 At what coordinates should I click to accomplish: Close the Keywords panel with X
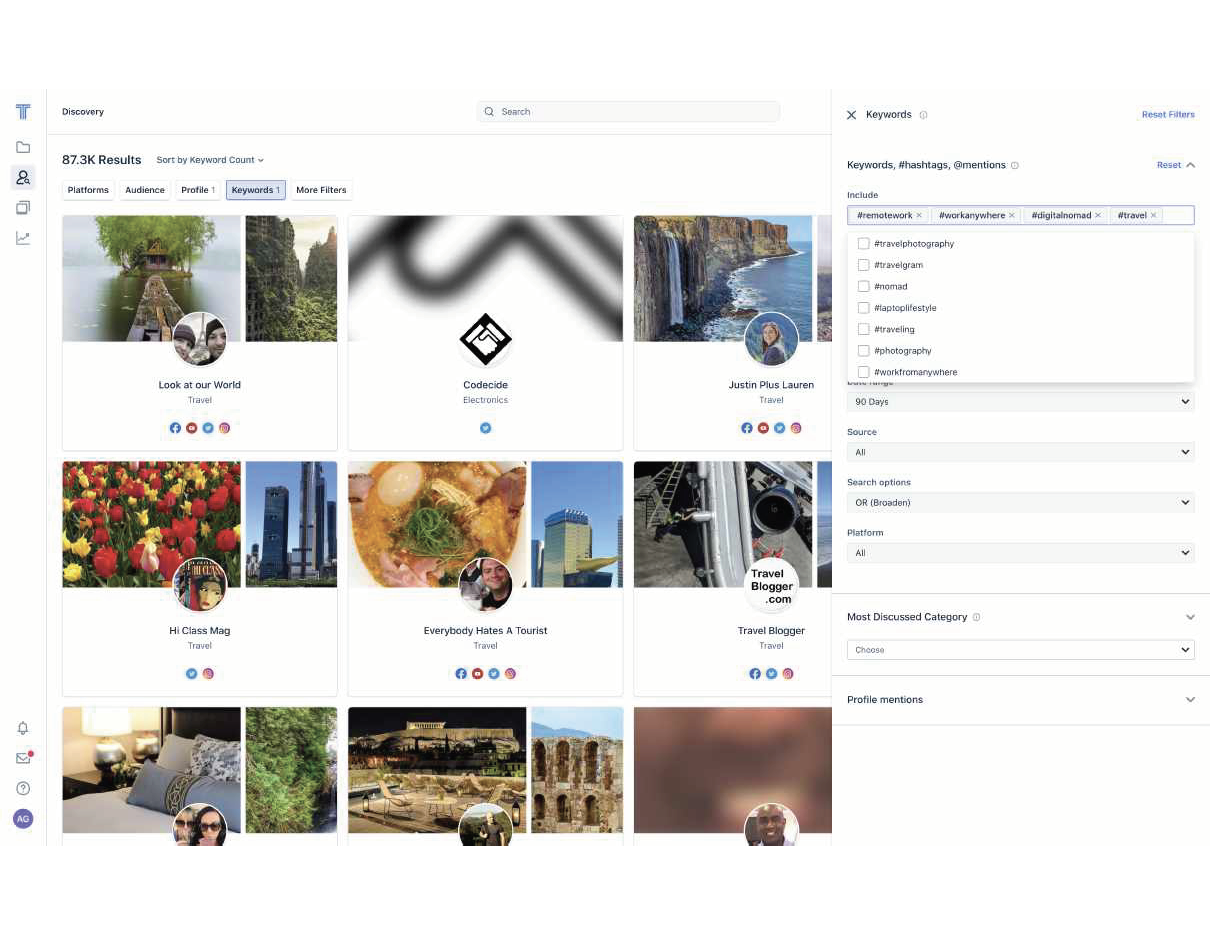click(x=852, y=115)
